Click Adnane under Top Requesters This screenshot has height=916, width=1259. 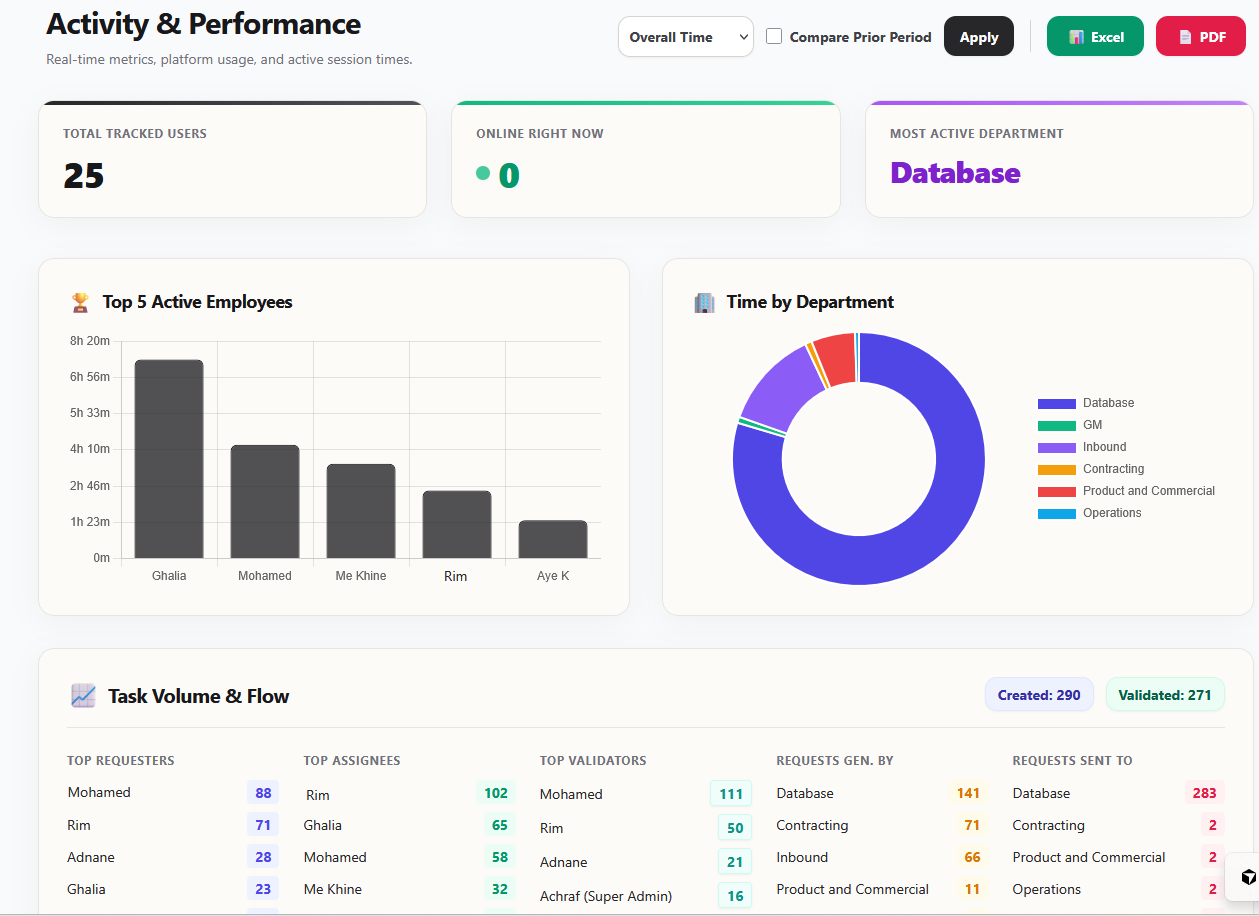click(x=91, y=857)
